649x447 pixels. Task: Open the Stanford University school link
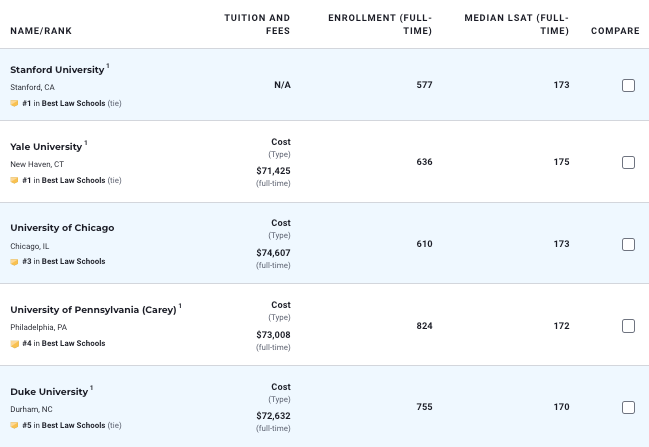click(57, 70)
